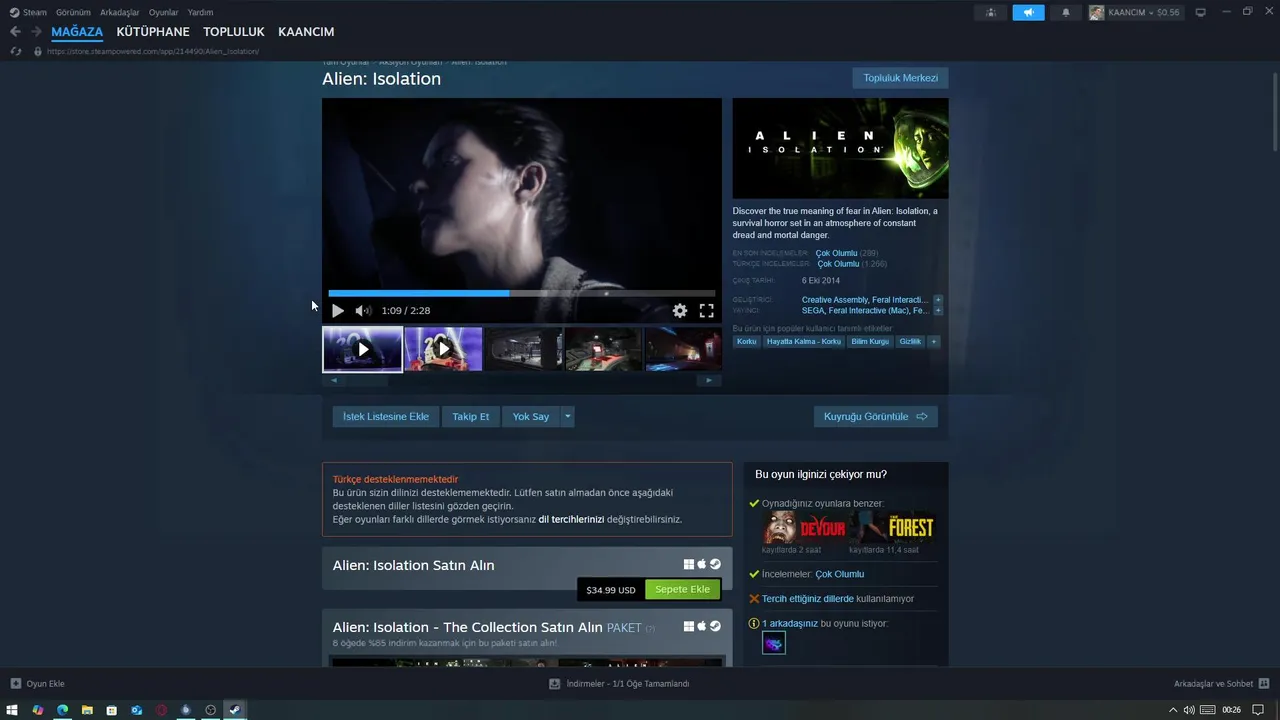Viewport: 1280px width, 720px height.
Task: Open the Görünüm menu
Action: pyautogui.click(x=73, y=12)
